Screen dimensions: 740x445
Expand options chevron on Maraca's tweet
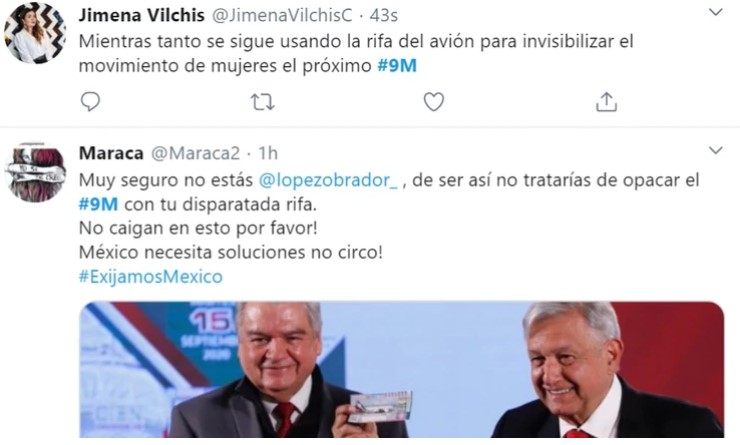coord(716,151)
